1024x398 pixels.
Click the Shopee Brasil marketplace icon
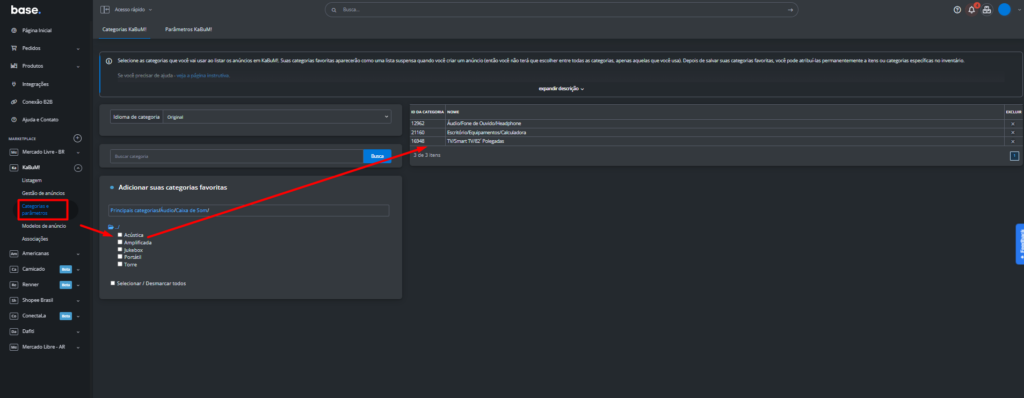(14, 301)
